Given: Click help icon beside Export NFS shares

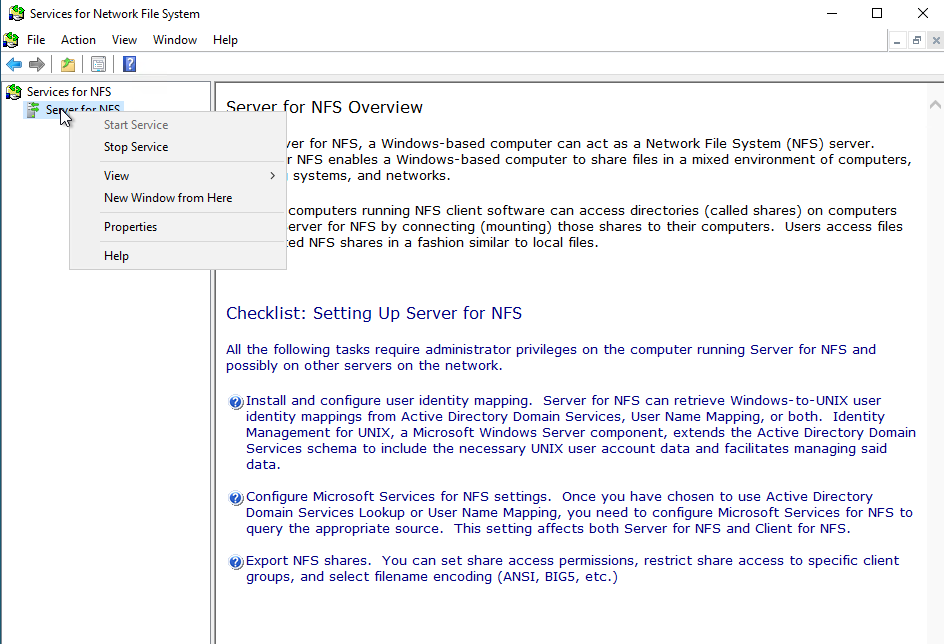Looking at the screenshot, I should point(235,562).
